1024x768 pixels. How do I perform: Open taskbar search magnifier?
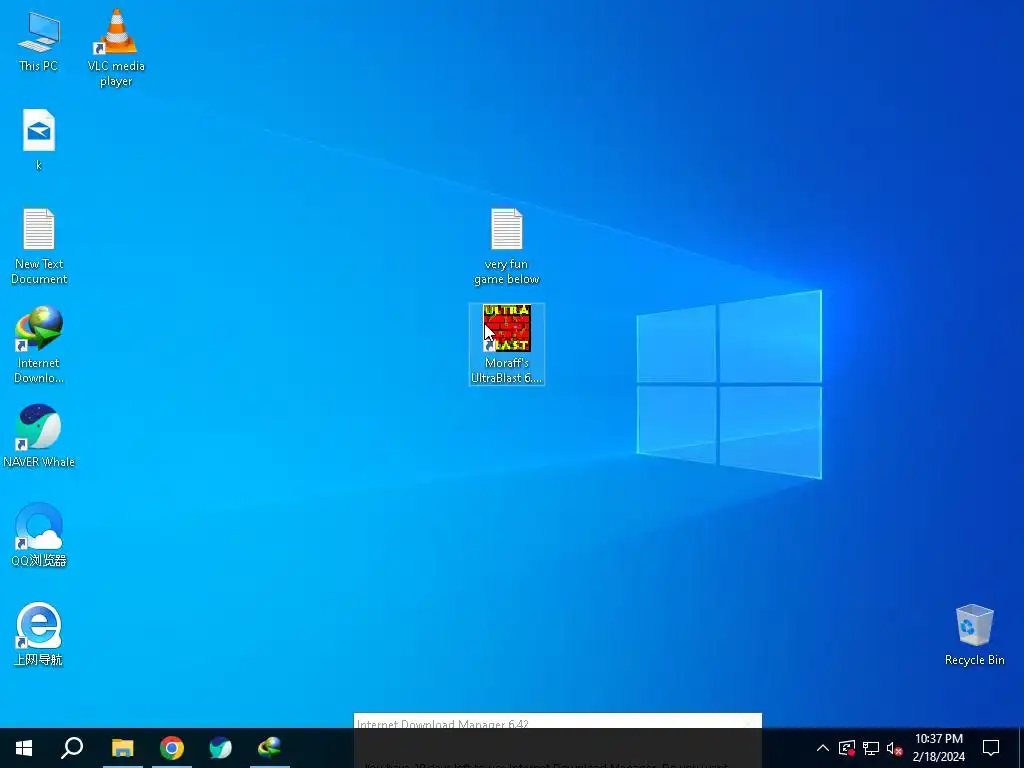point(72,748)
